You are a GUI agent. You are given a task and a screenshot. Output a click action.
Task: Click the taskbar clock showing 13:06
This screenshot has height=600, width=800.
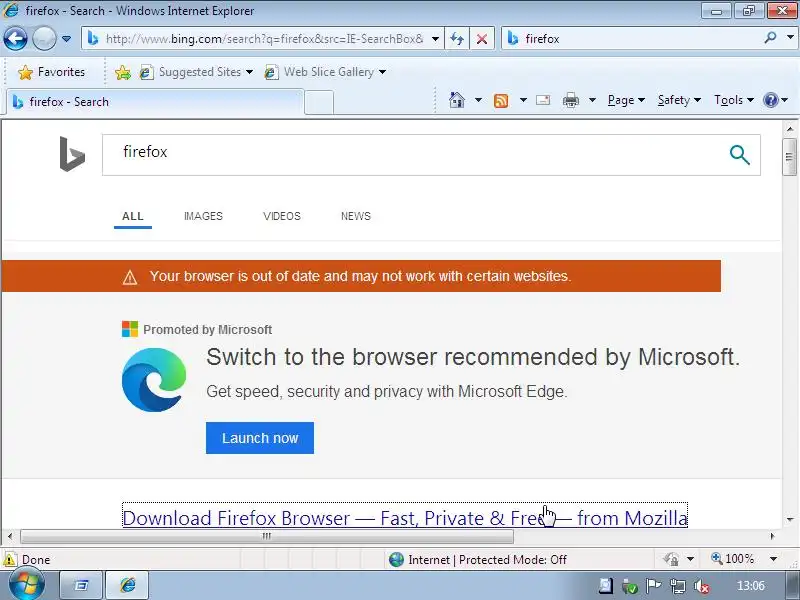pos(751,586)
